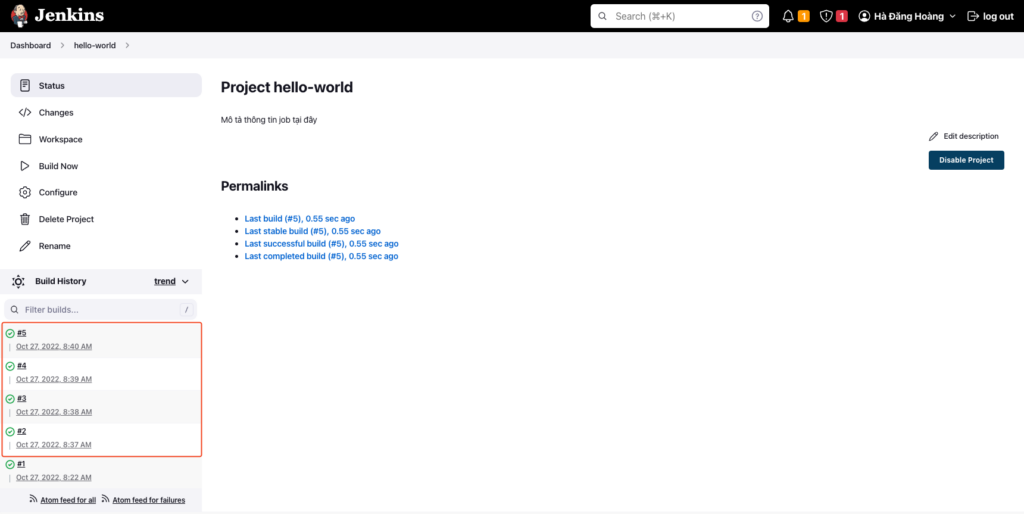Open the Jenkins home title link

click(69, 16)
